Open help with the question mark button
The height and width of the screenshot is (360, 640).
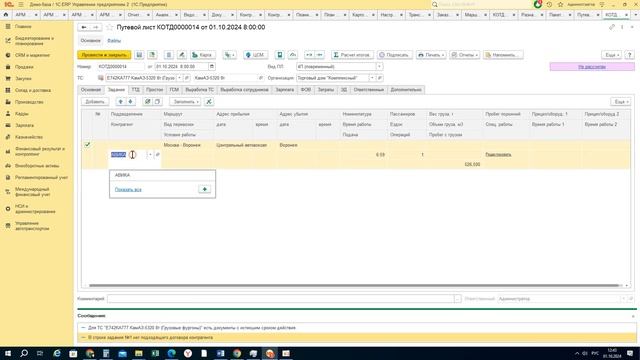[629, 55]
